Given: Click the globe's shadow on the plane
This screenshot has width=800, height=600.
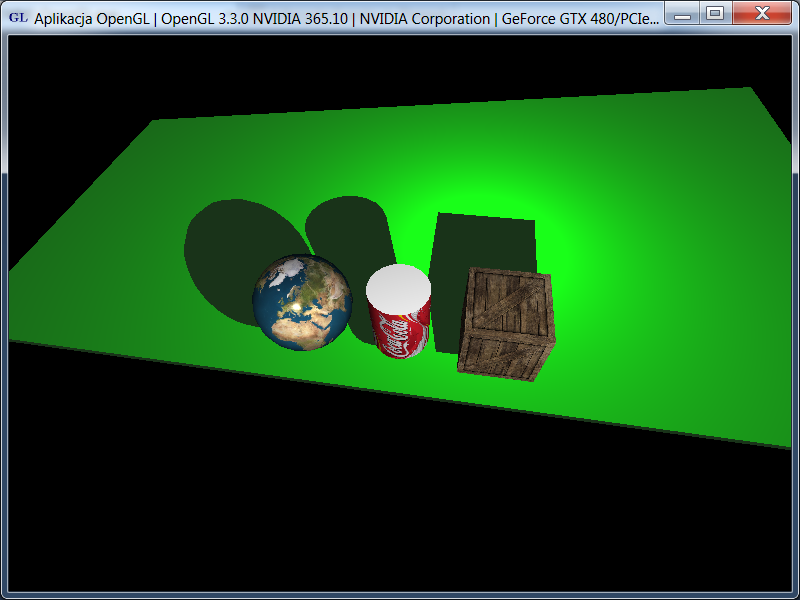Looking at the screenshot, I should coord(225,250).
